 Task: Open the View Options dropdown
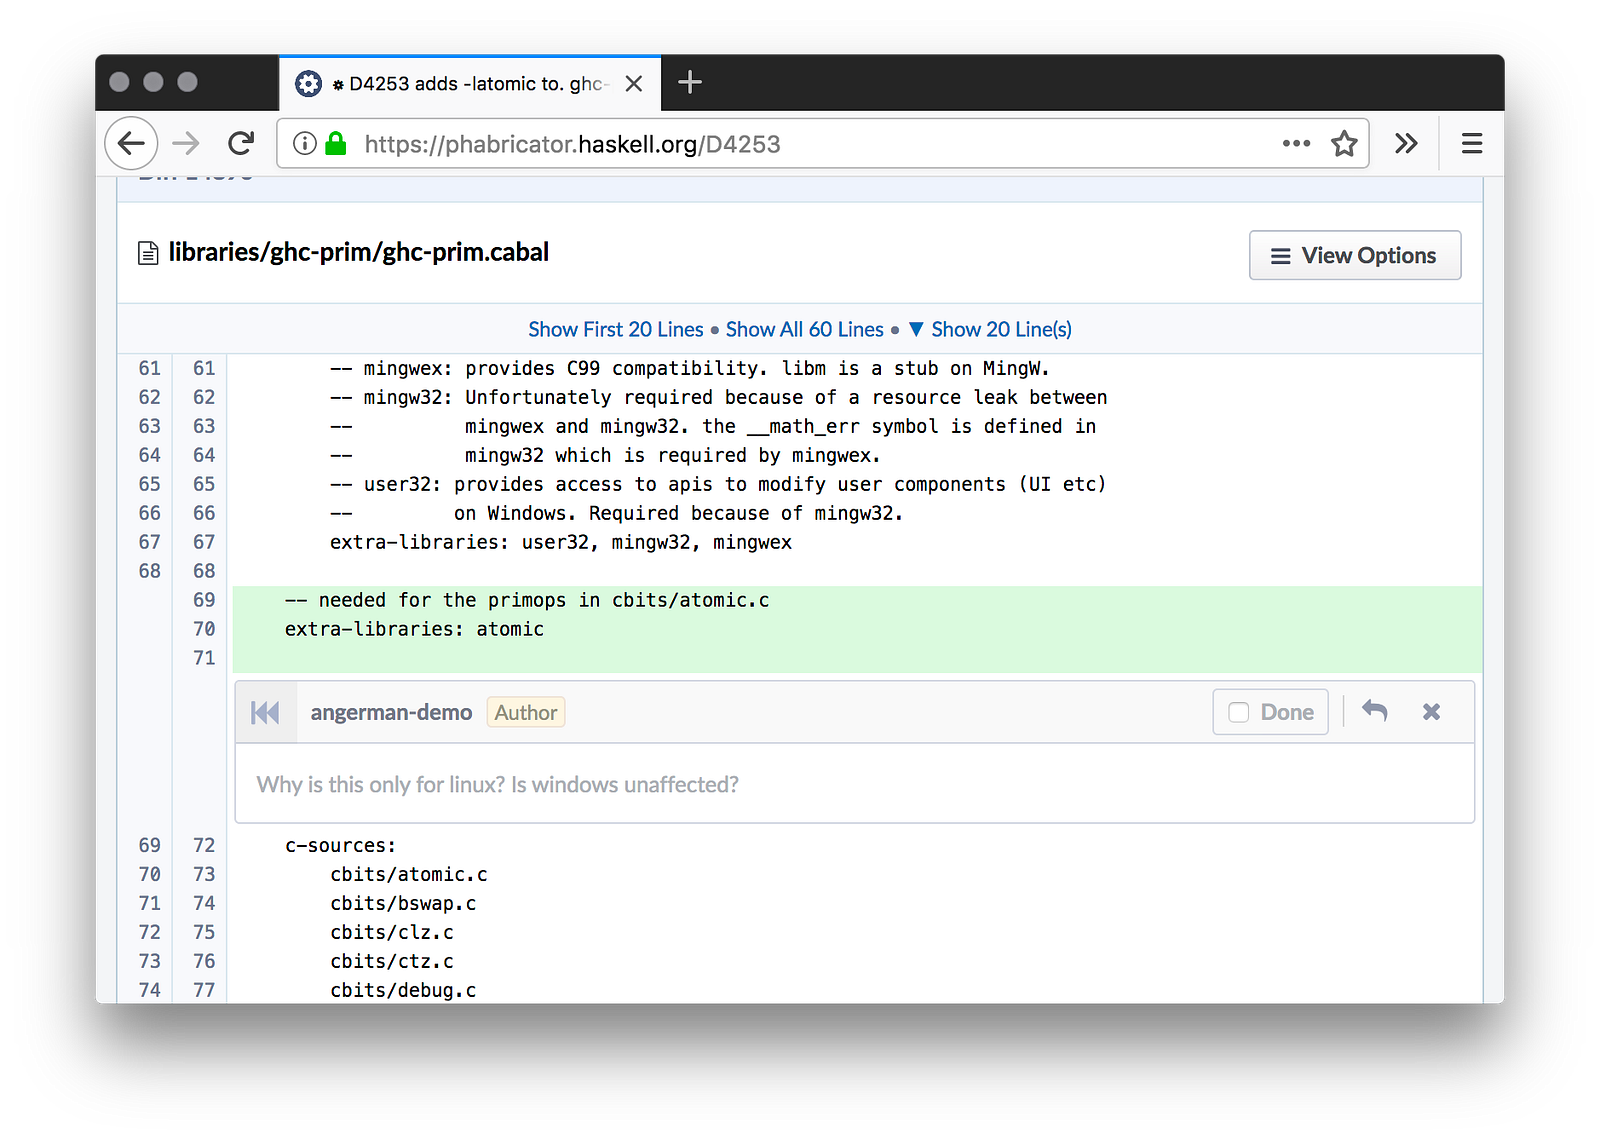click(1354, 256)
